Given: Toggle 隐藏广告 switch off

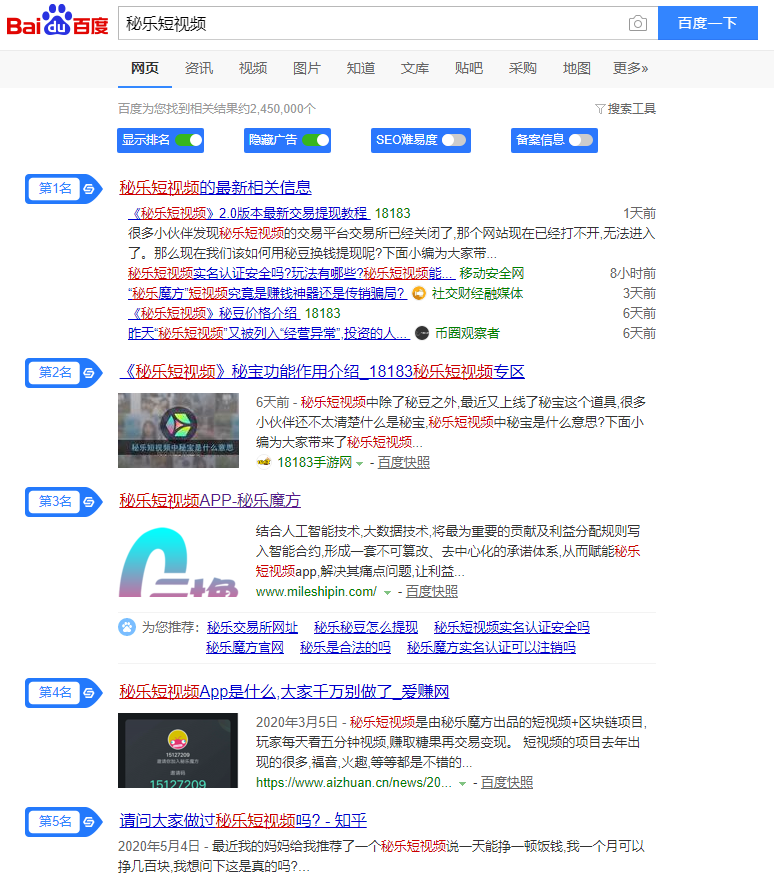Looking at the screenshot, I should 316,140.
